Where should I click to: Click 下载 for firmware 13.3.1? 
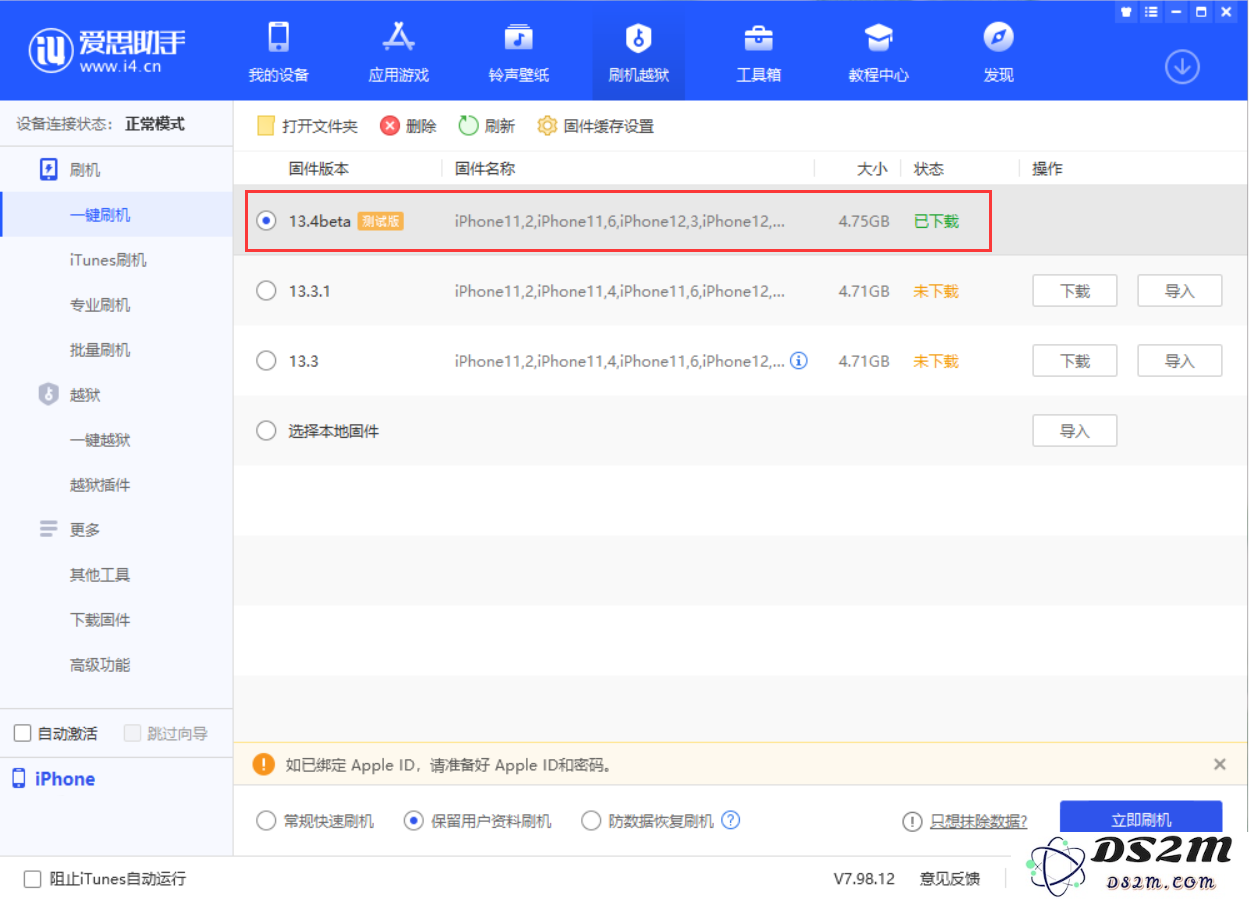(x=1074, y=291)
